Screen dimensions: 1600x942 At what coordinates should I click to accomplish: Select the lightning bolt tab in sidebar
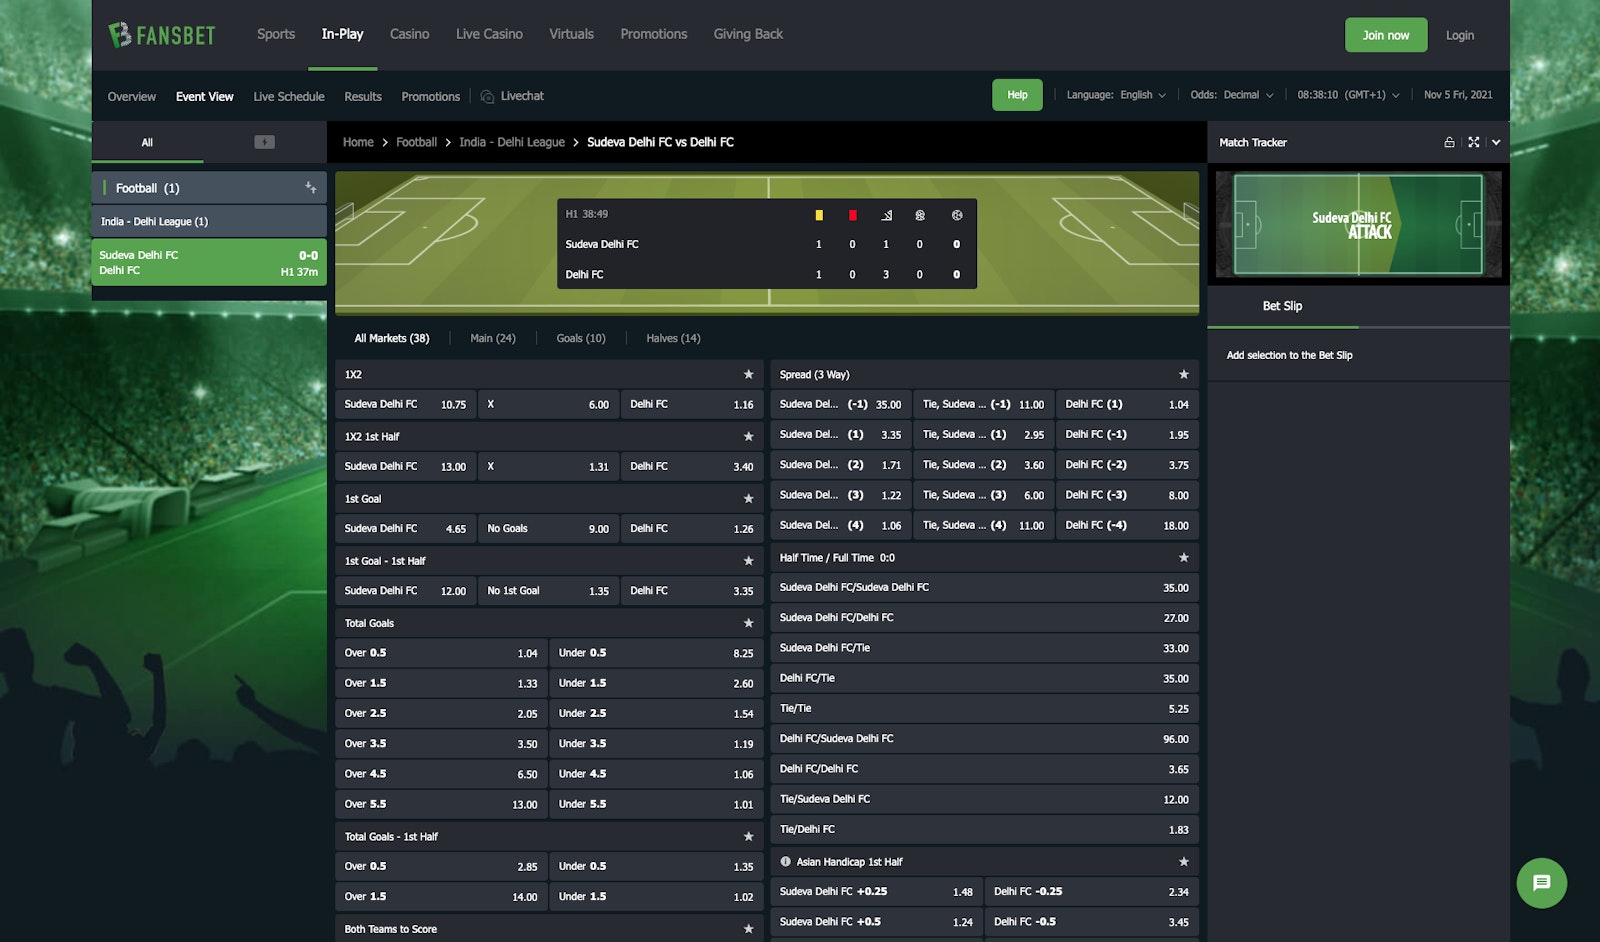point(264,142)
